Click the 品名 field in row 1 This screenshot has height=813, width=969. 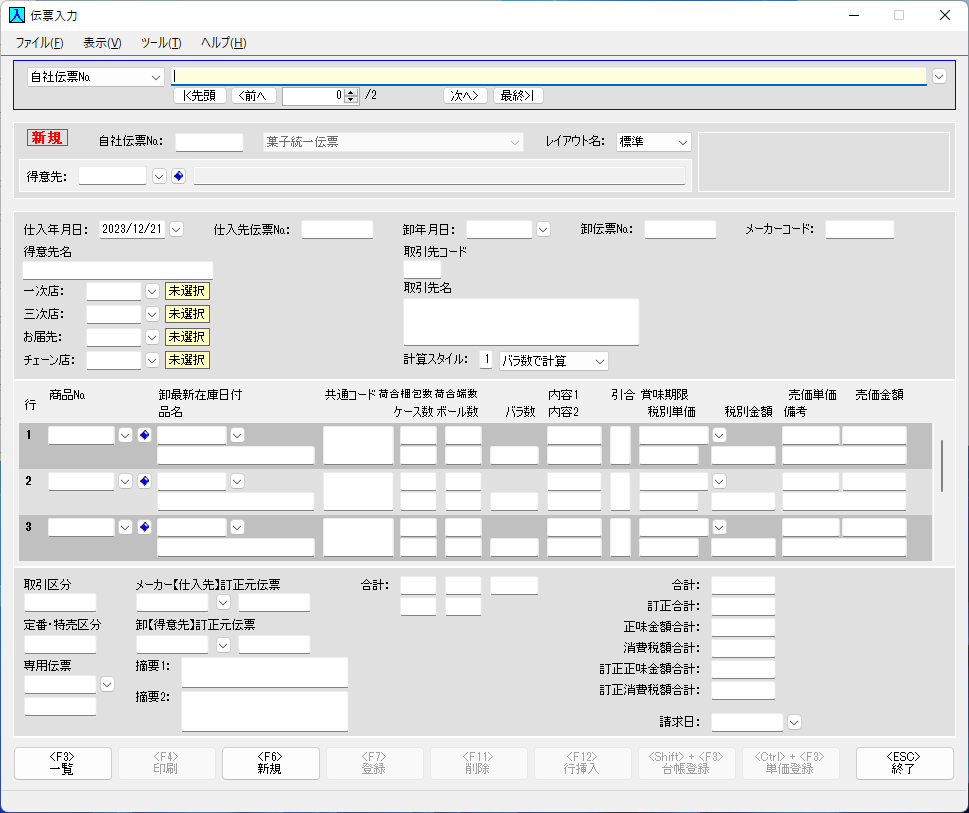[236, 455]
